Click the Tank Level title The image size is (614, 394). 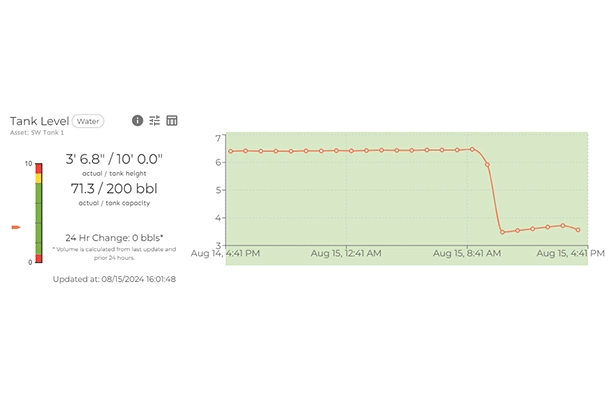tap(40, 121)
